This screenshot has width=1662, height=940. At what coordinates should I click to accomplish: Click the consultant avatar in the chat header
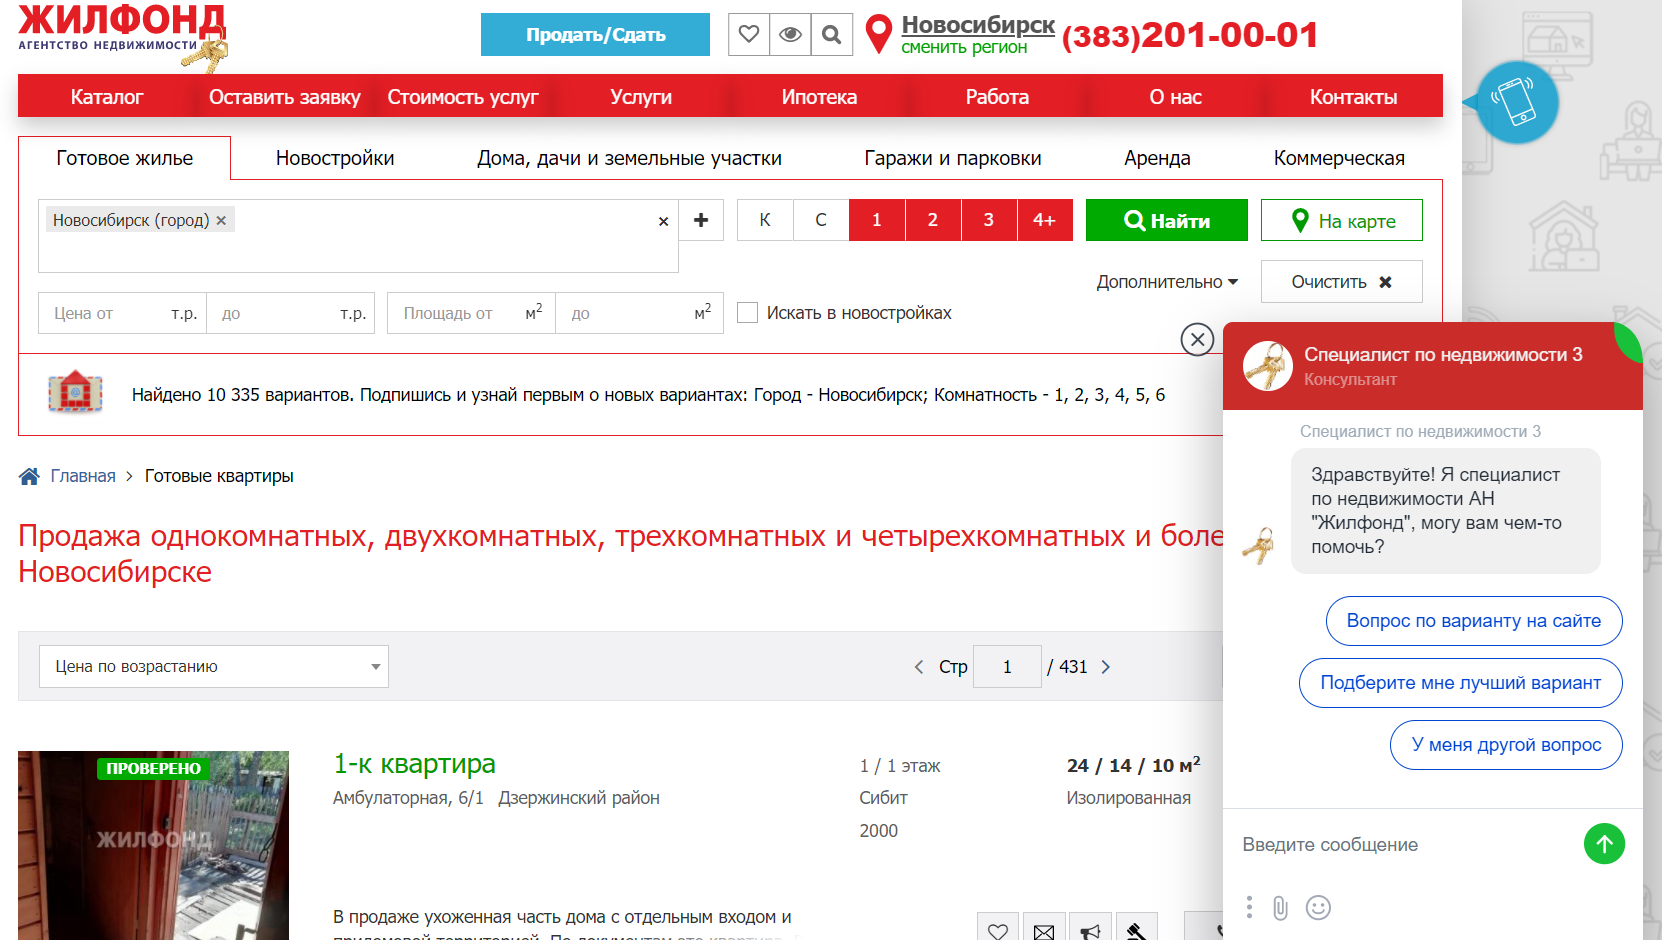(1267, 366)
